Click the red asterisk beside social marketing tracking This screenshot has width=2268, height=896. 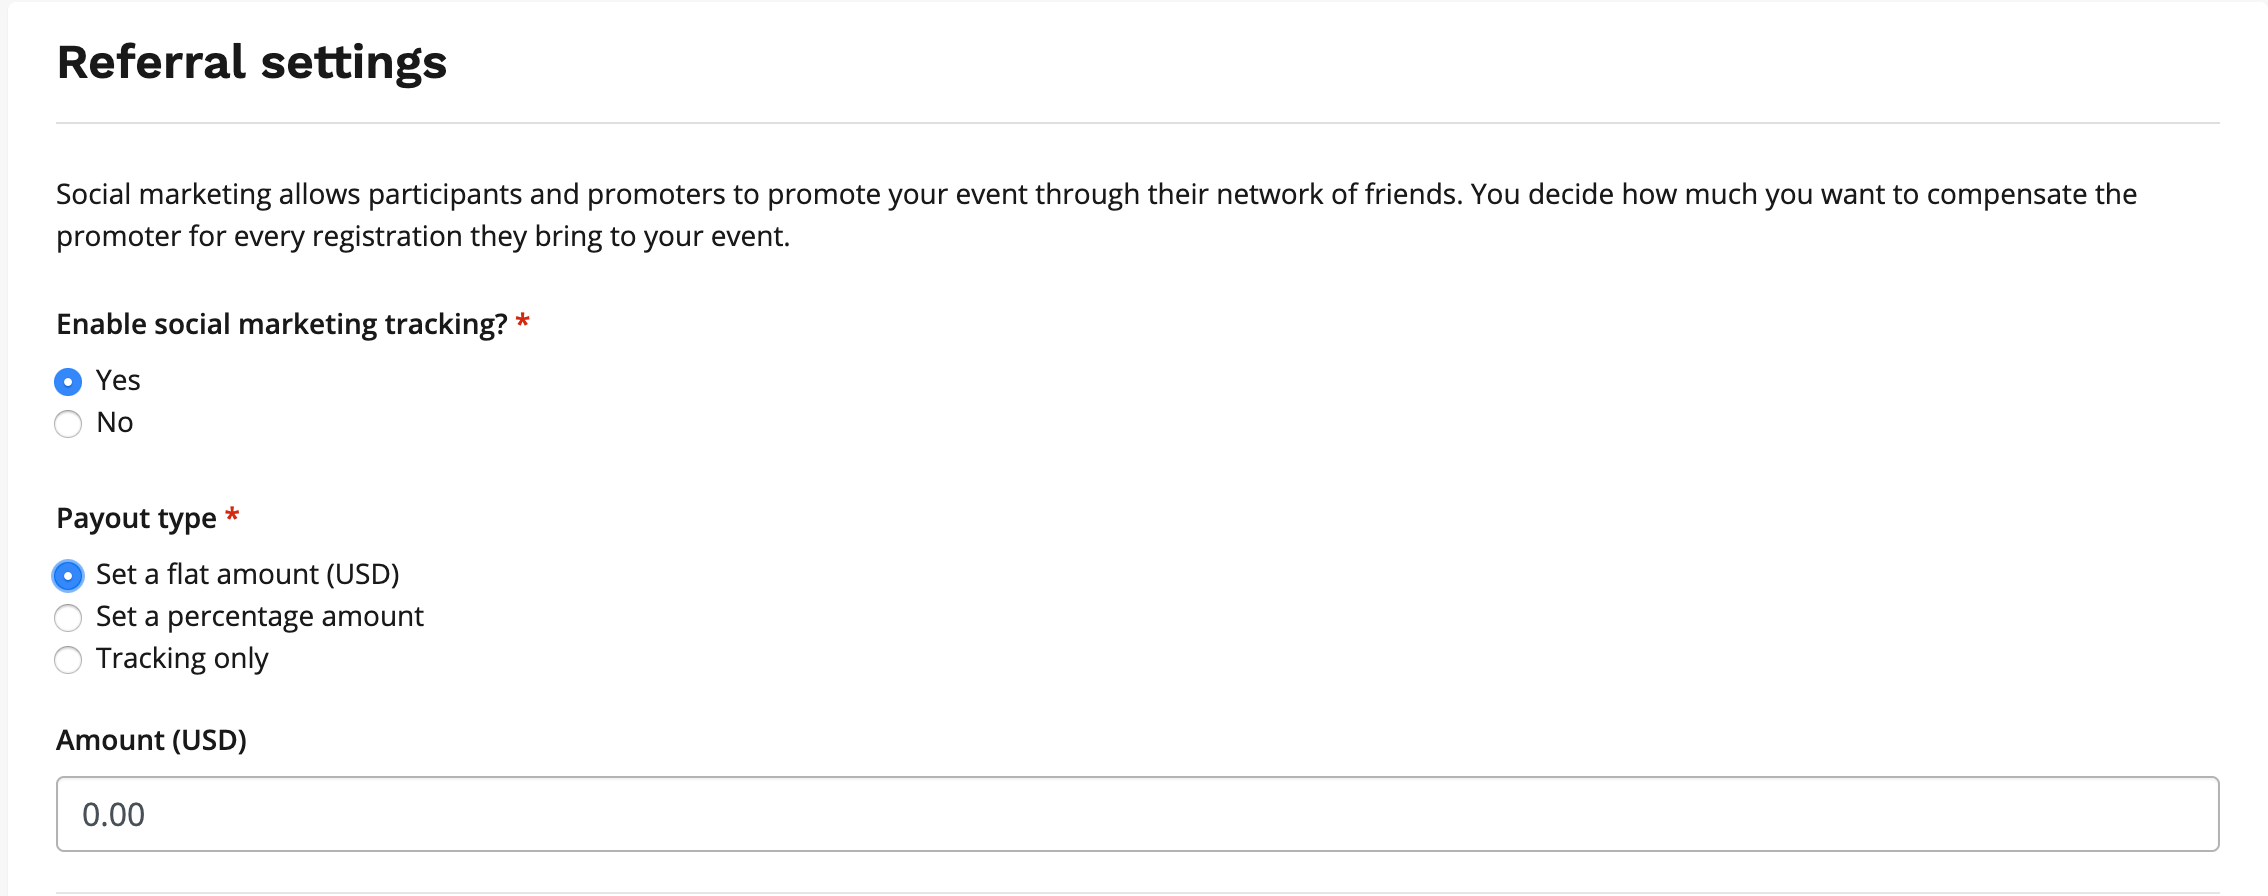[522, 322]
